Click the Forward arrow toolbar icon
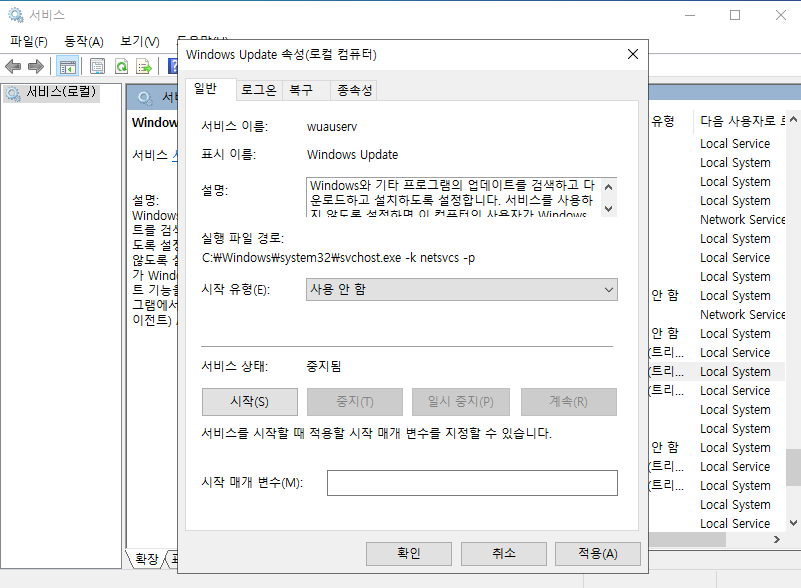The height and width of the screenshot is (588, 801). coord(36,66)
